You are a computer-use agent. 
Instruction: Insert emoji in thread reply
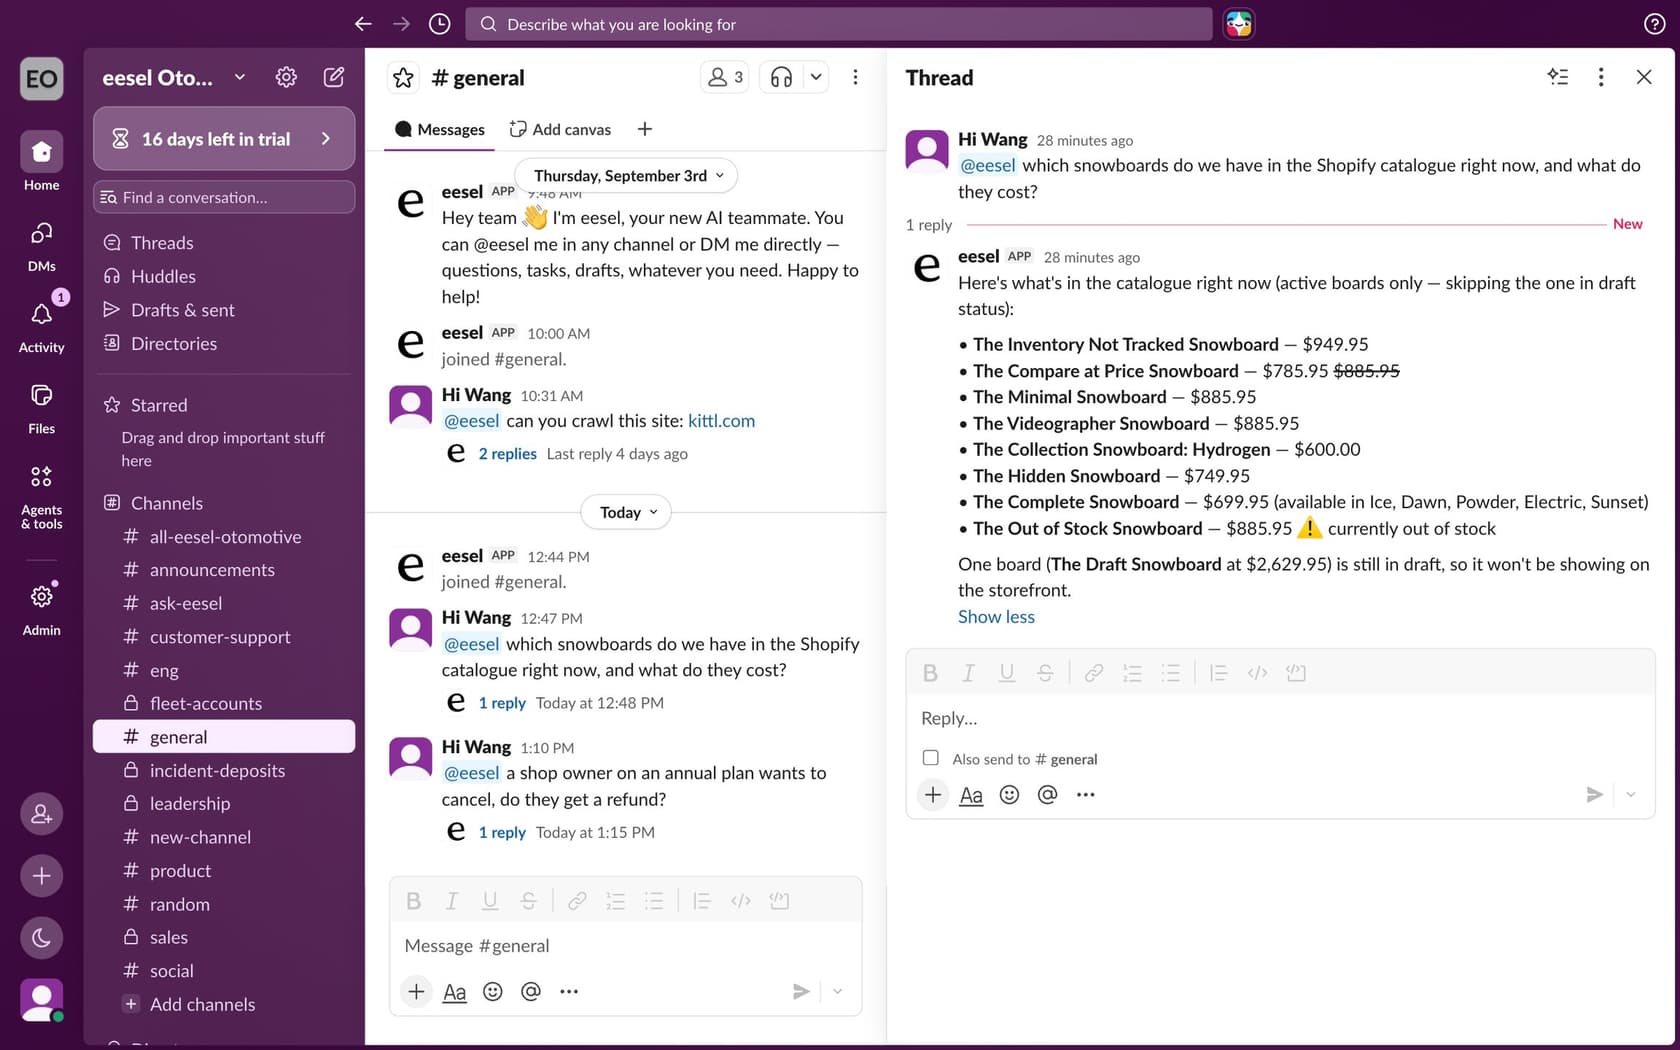click(x=1009, y=795)
